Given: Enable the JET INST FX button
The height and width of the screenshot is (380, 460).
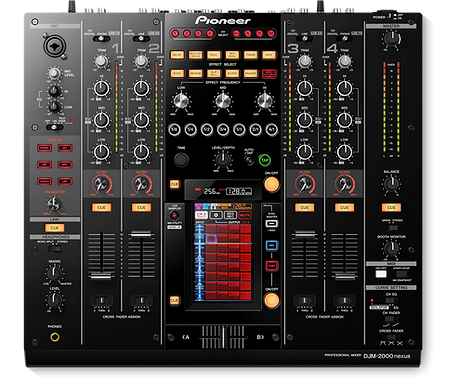Looking at the screenshot, I should pos(65,148).
